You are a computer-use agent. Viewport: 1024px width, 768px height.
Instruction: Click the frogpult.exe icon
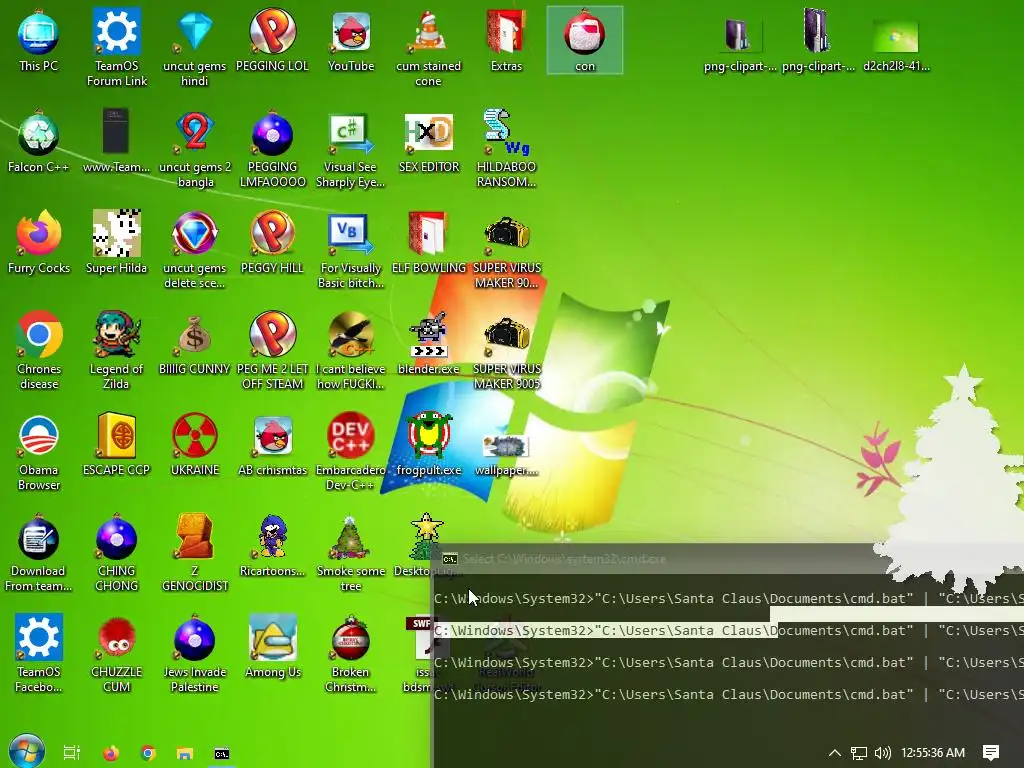point(428,436)
